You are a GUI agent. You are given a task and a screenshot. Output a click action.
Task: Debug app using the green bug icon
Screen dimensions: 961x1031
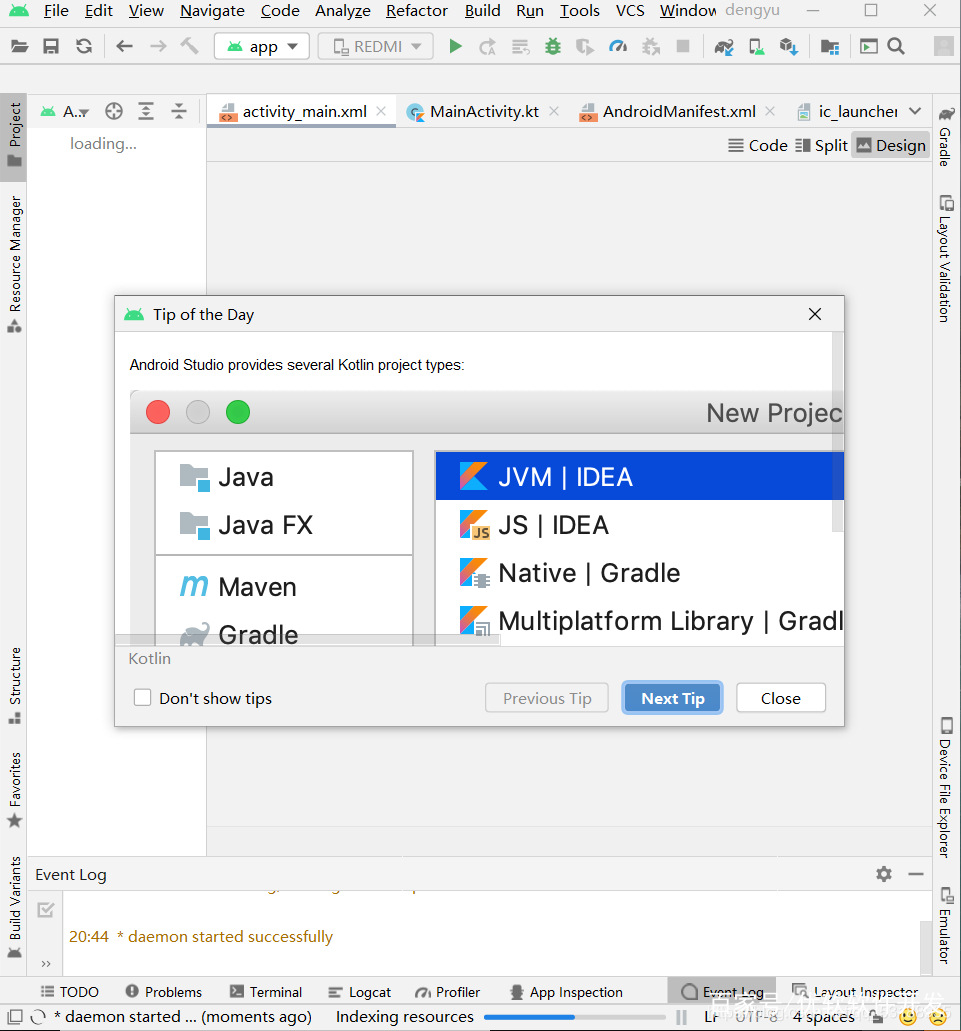point(553,47)
